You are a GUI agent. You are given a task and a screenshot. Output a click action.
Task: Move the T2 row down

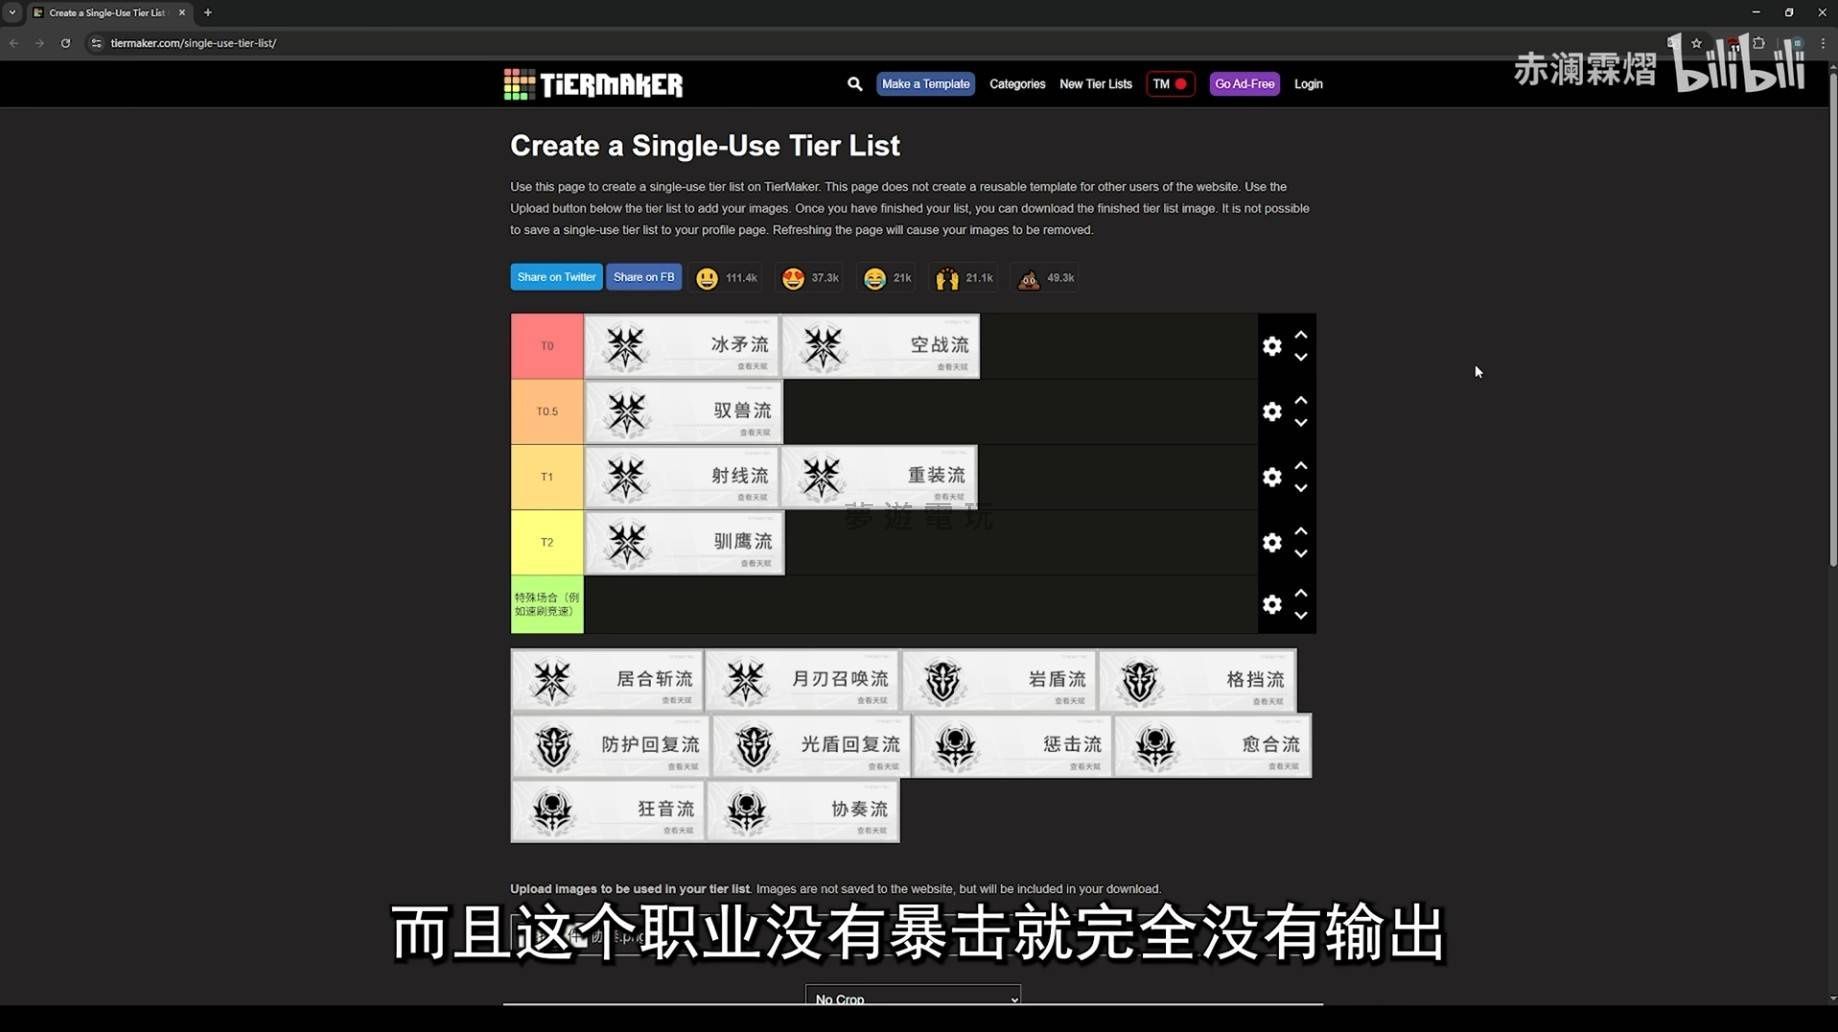(x=1301, y=554)
